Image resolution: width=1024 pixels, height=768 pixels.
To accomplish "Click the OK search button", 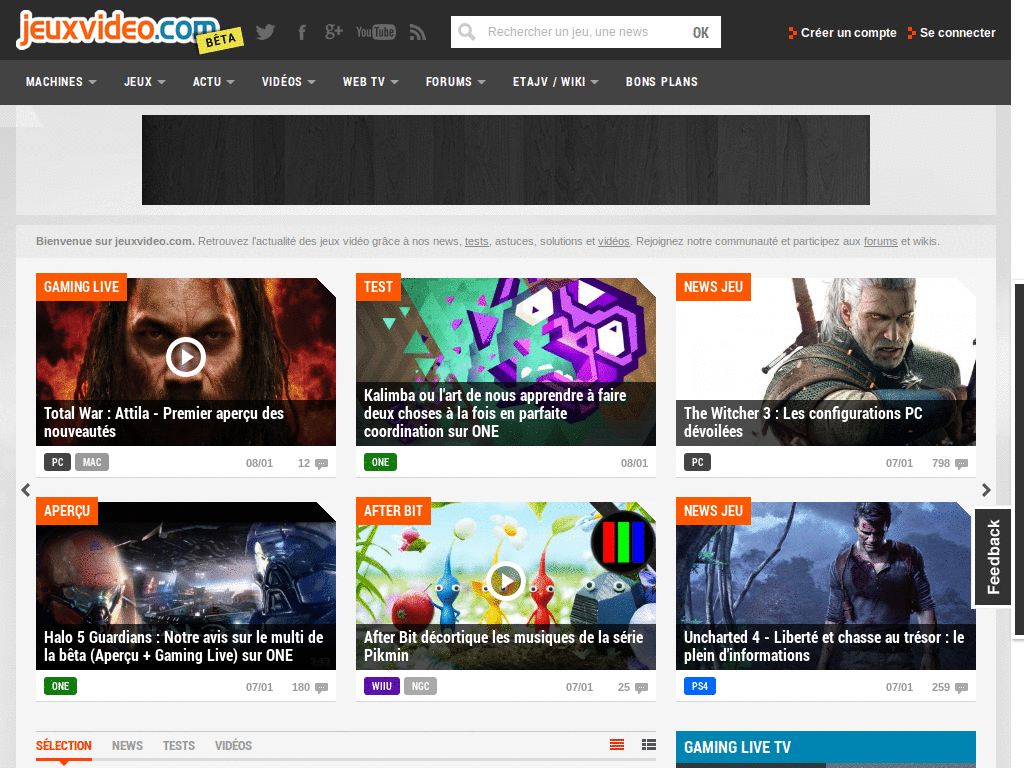I will tap(701, 32).
